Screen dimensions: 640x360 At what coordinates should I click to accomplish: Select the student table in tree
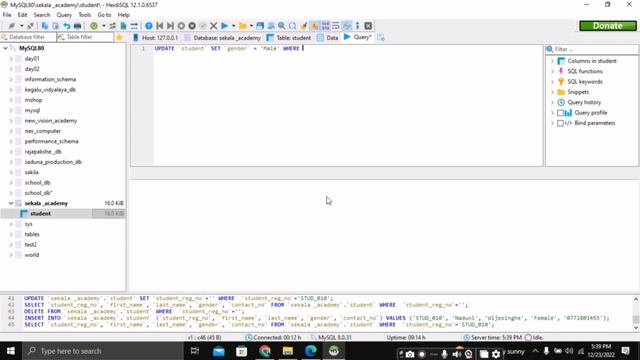click(x=40, y=213)
